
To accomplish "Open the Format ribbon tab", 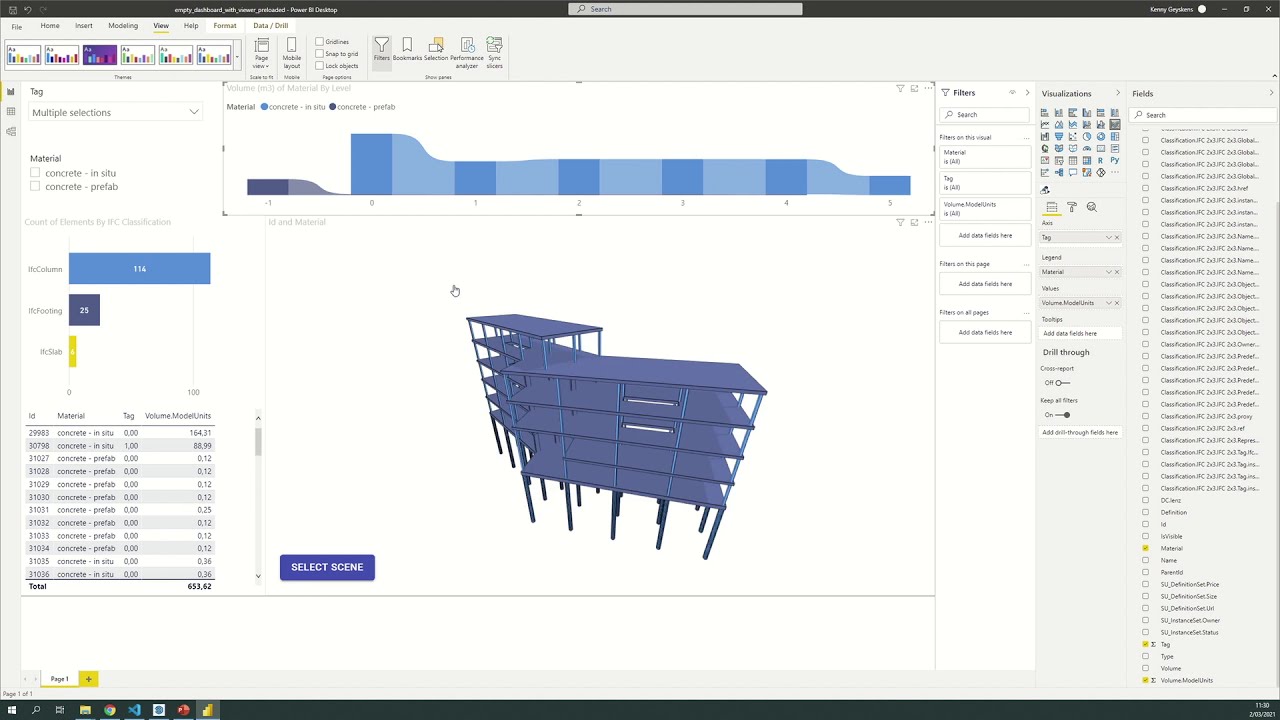I will point(225,26).
